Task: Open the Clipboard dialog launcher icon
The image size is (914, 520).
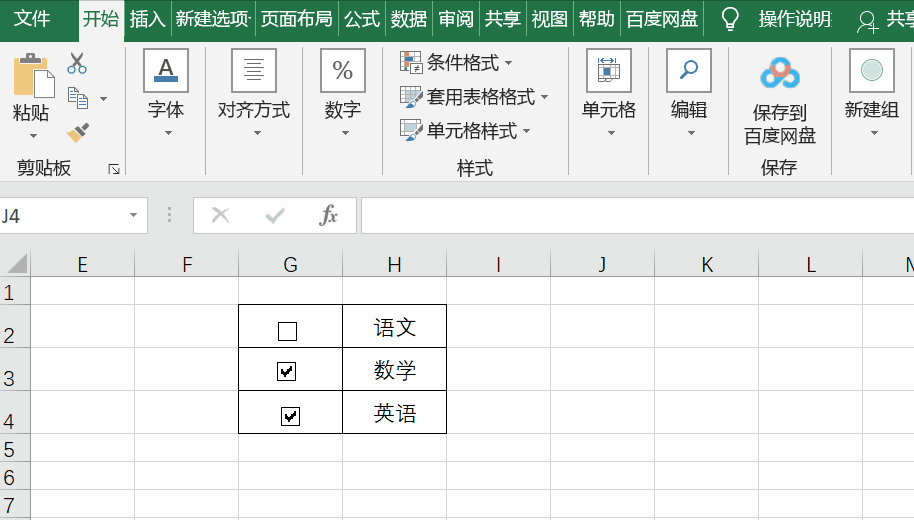Action: [x=114, y=170]
